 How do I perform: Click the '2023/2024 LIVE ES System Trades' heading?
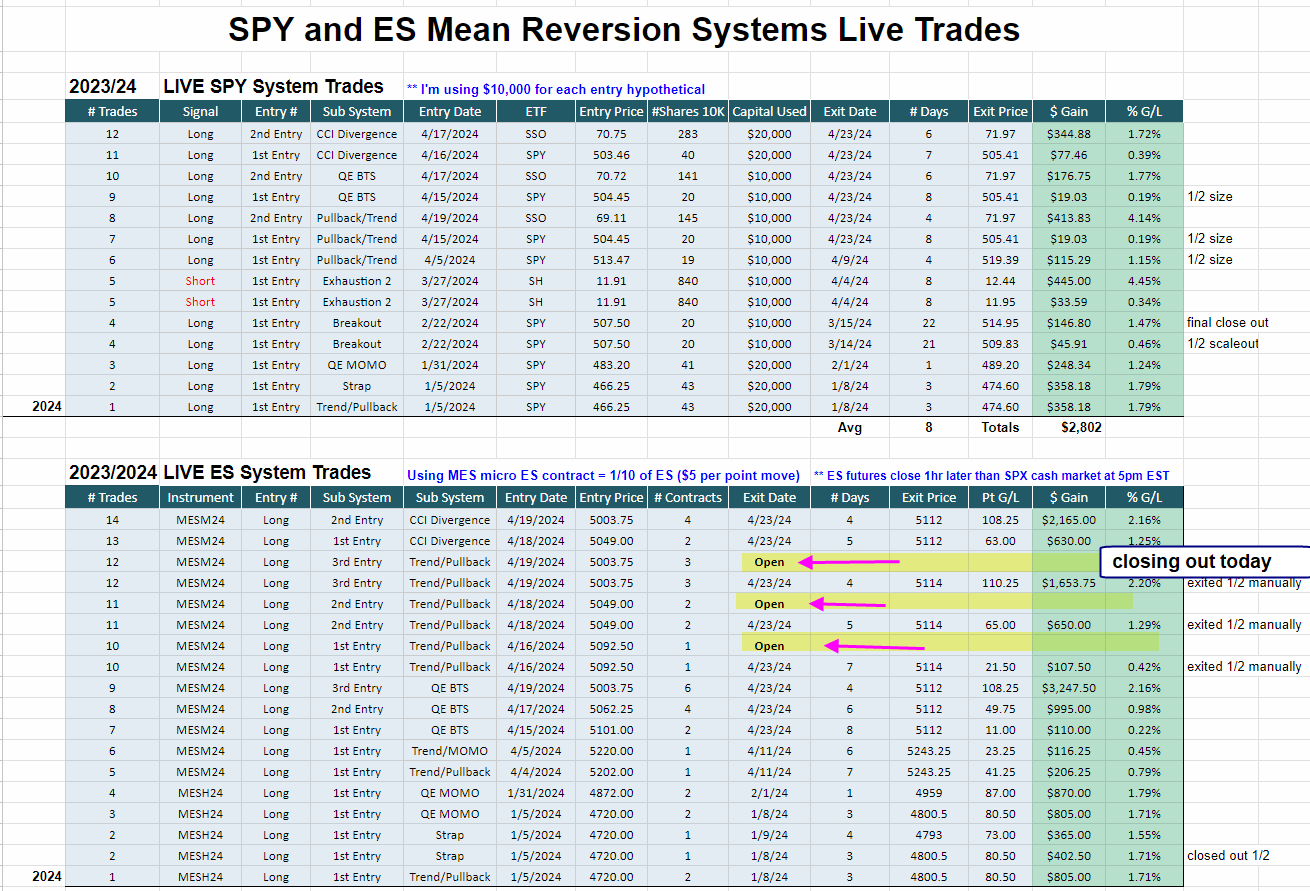click(x=220, y=473)
